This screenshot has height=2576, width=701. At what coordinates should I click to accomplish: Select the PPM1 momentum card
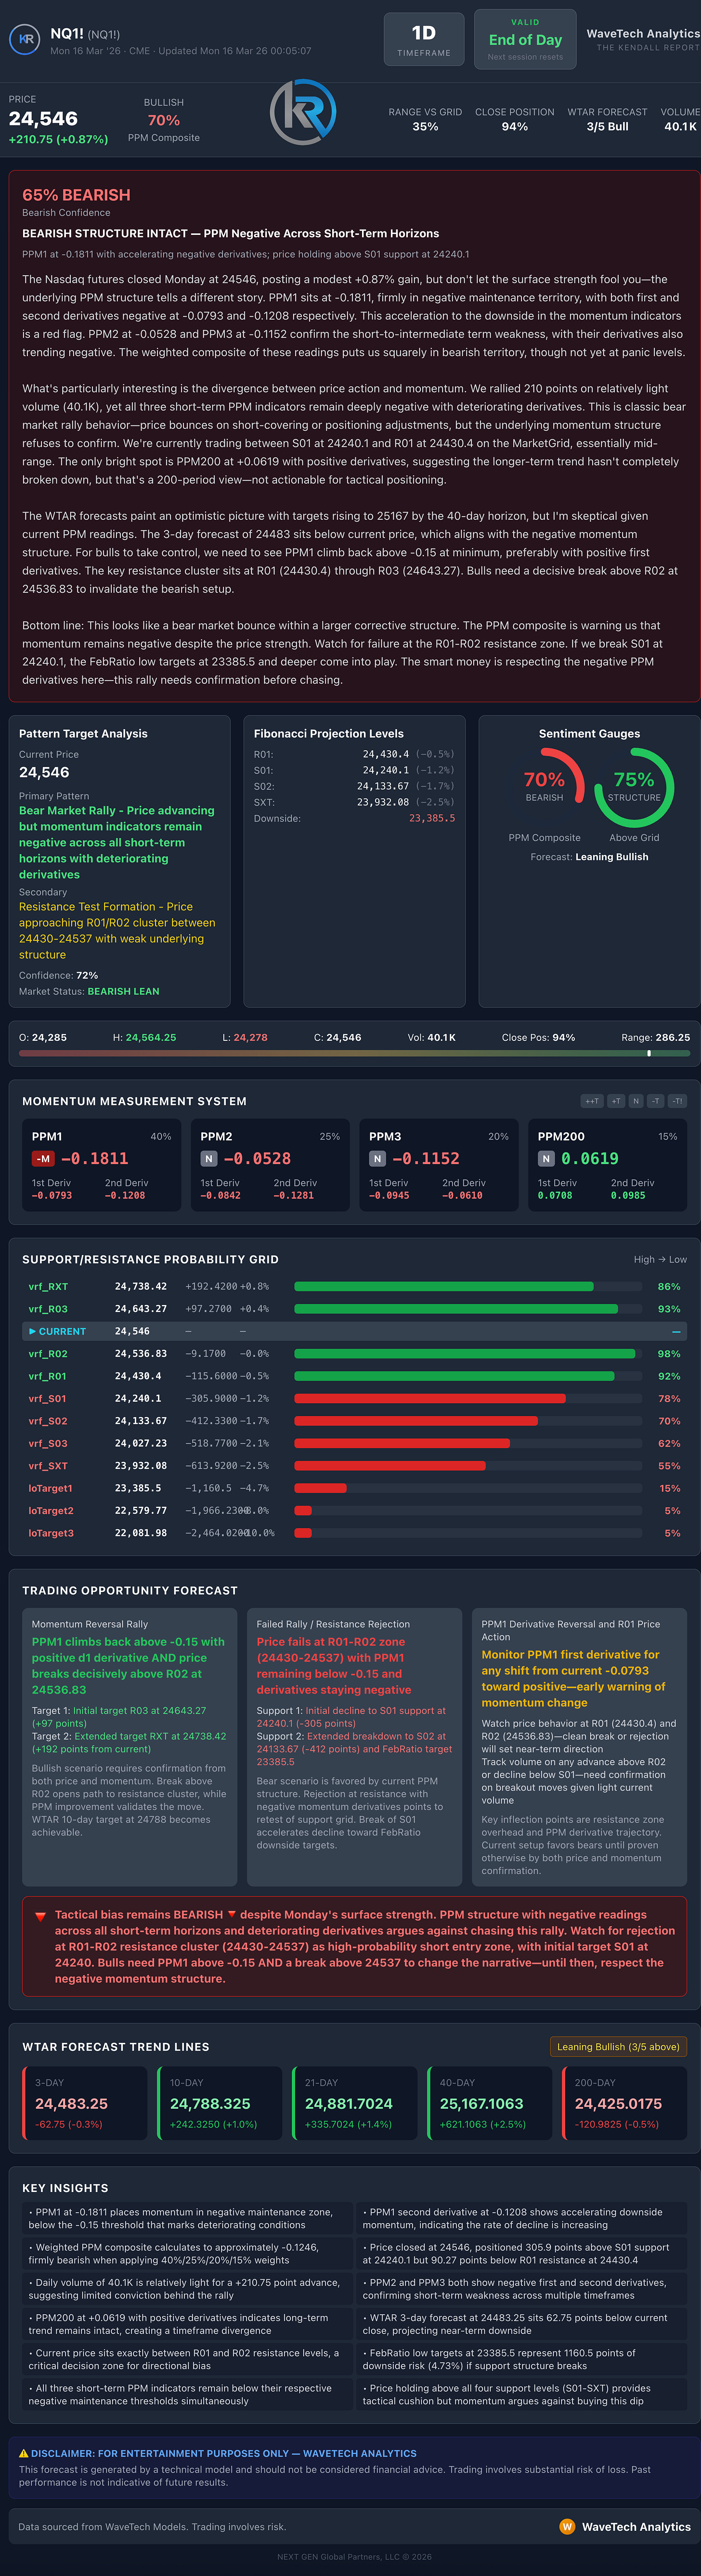[102, 1165]
